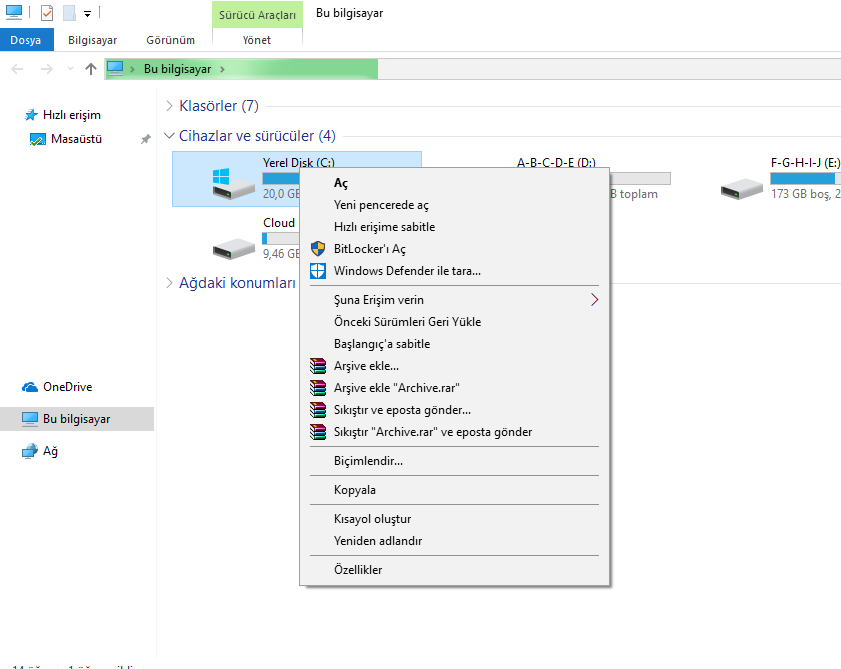Click the Windows Defender scan icon
This screenshot has height=669, width=841.
[318, 271]
